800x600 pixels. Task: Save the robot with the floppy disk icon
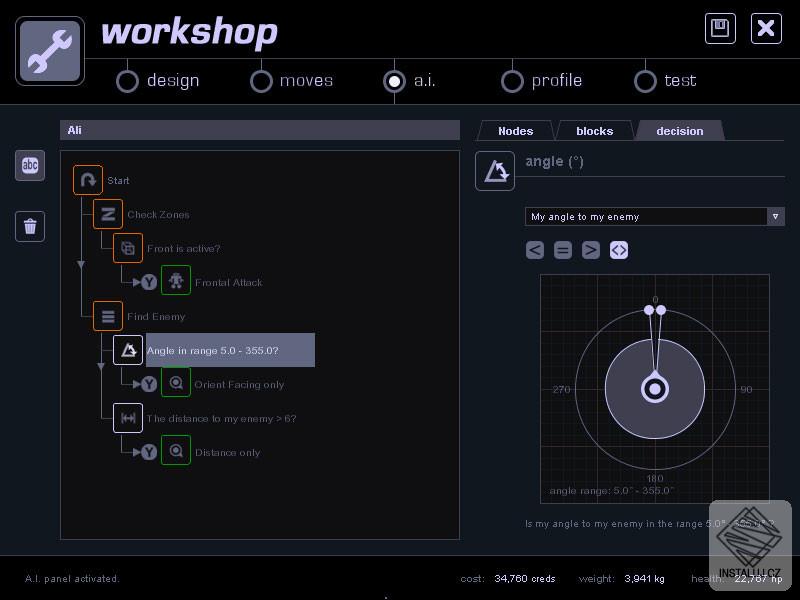720,28
